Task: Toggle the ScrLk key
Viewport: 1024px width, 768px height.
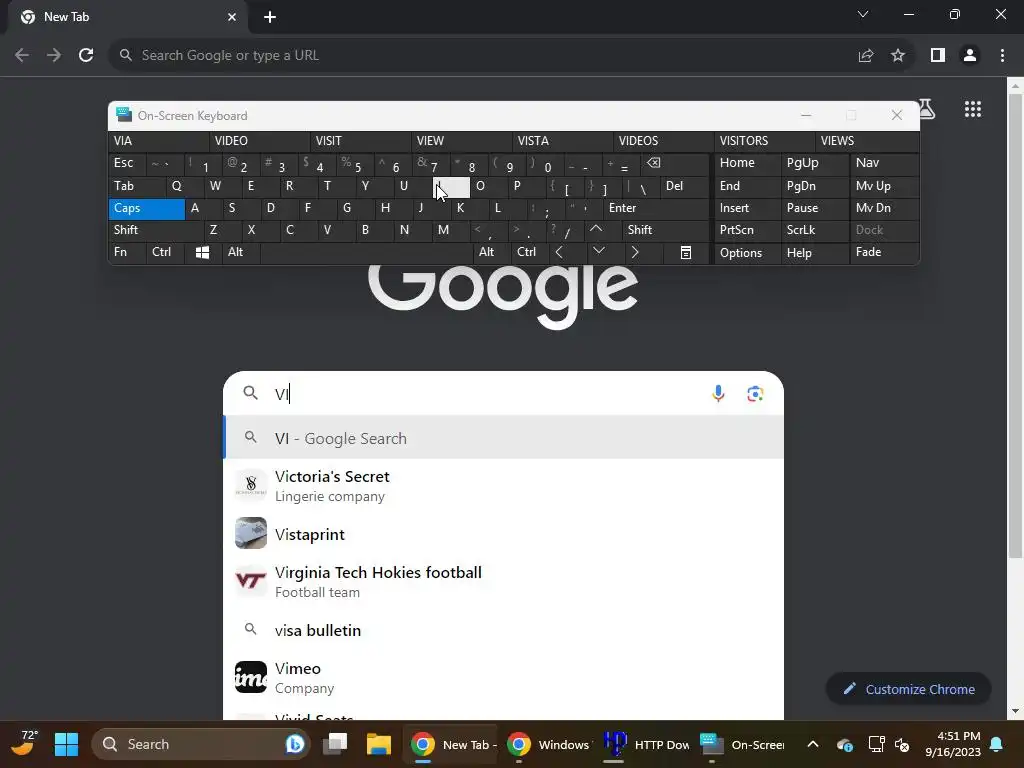Action: coord(815,230)
